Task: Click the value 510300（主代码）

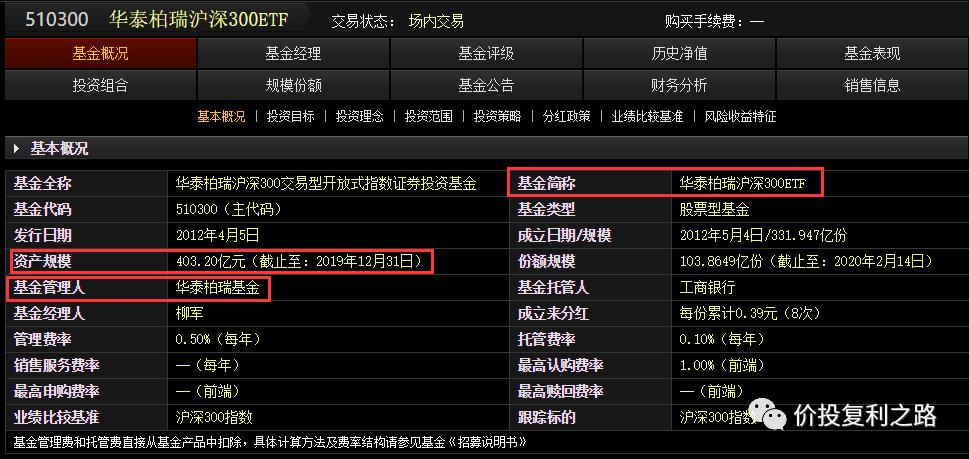Action: coord(229,209)
